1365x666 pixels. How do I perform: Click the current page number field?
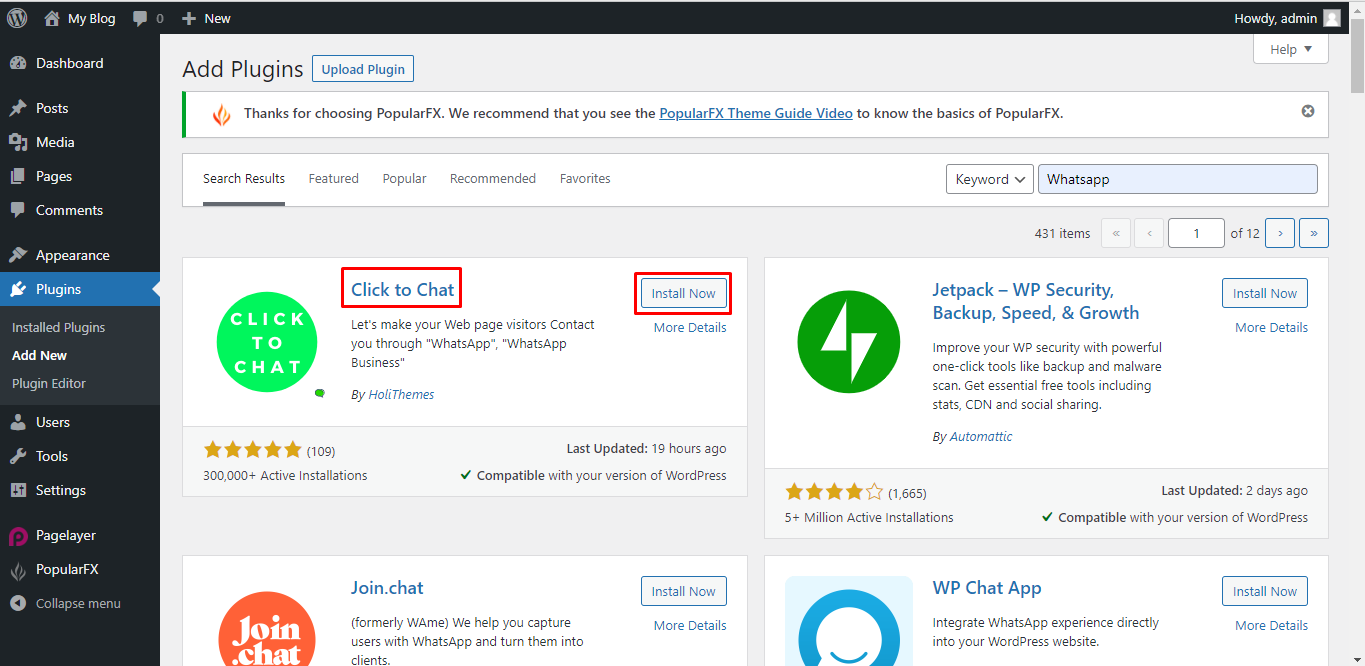pos(1196,233)
